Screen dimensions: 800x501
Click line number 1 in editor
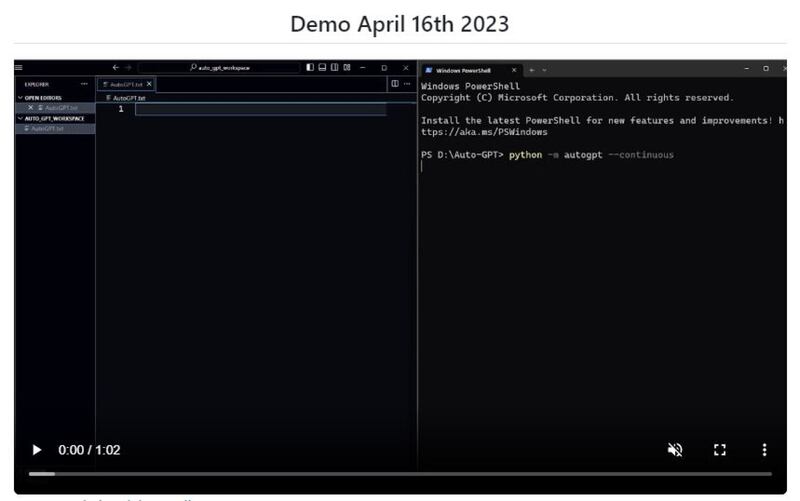click(121, 109)
